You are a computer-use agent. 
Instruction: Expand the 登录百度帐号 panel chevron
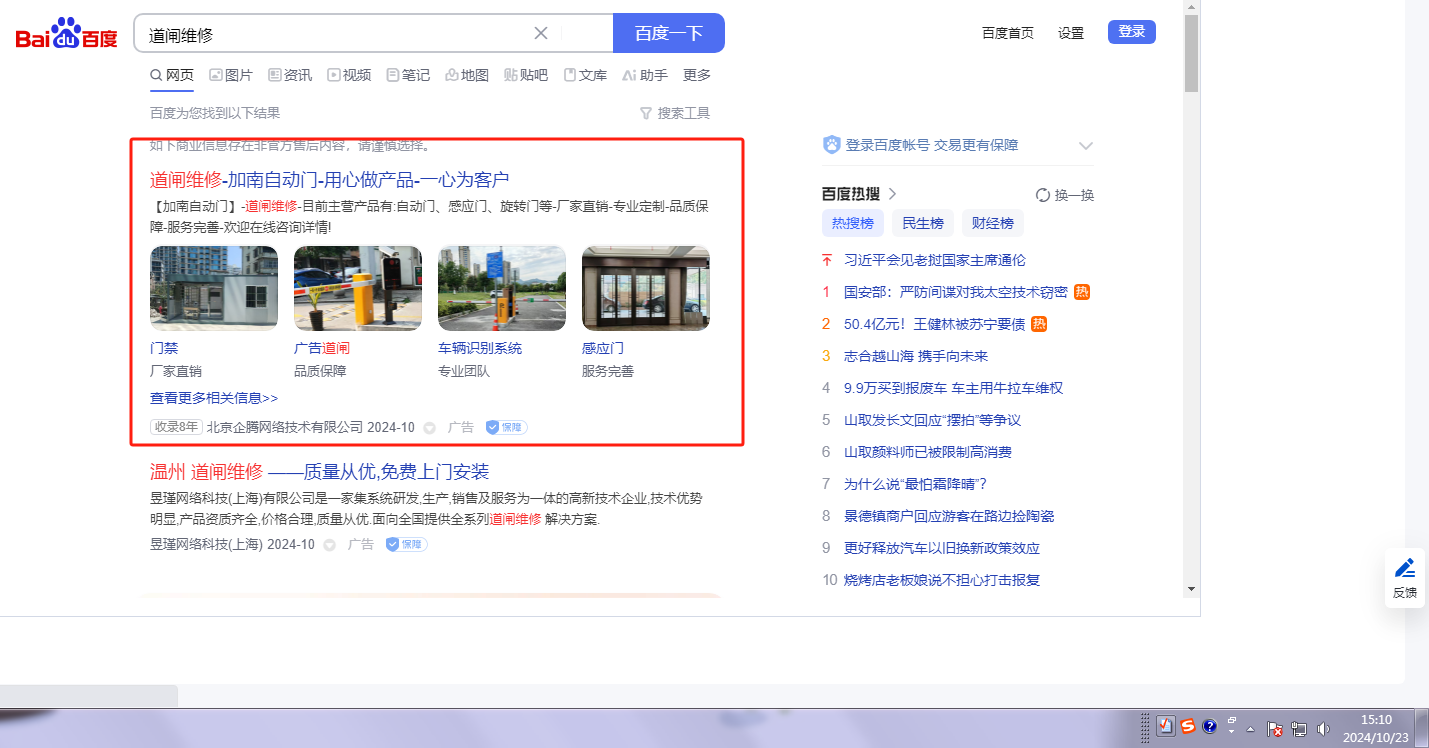click(x=1086, y=146)
